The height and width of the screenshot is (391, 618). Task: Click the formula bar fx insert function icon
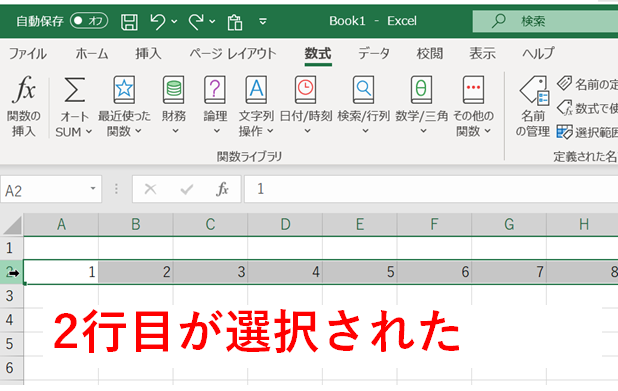223,190
